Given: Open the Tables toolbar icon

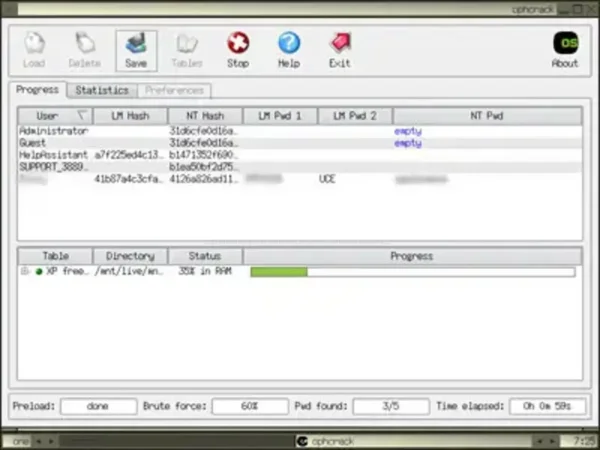Looking at the screenshot, I should click(x=187, y=50).
